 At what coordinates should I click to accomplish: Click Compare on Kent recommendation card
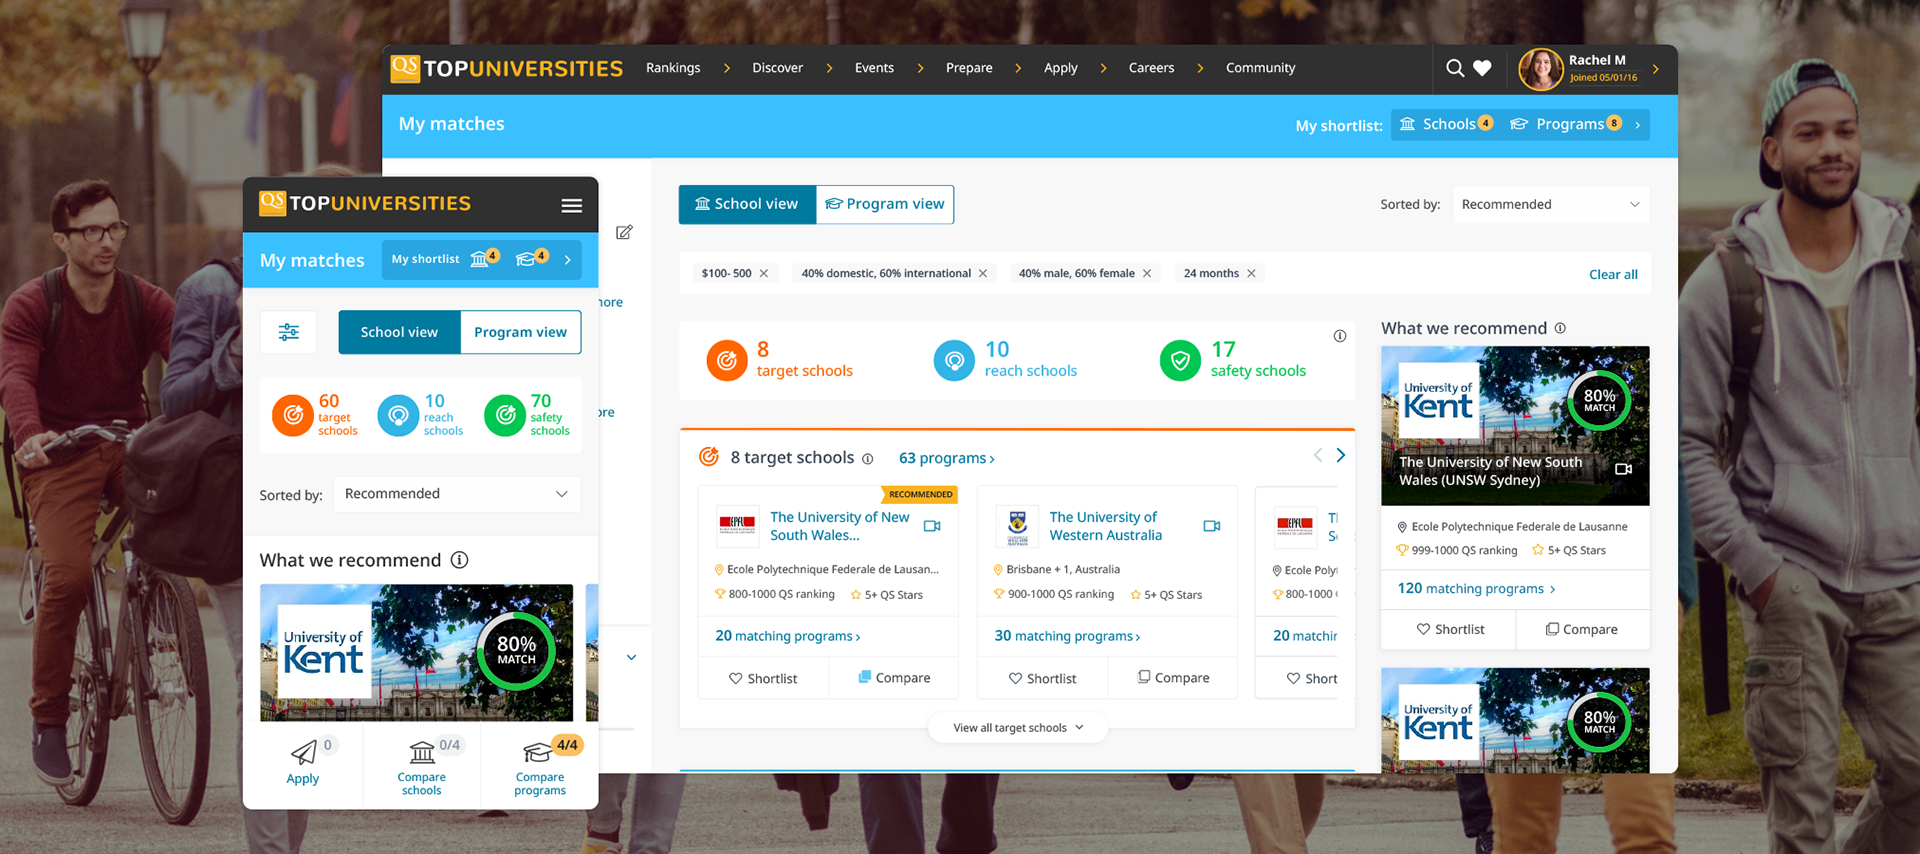coord(1582,630)
